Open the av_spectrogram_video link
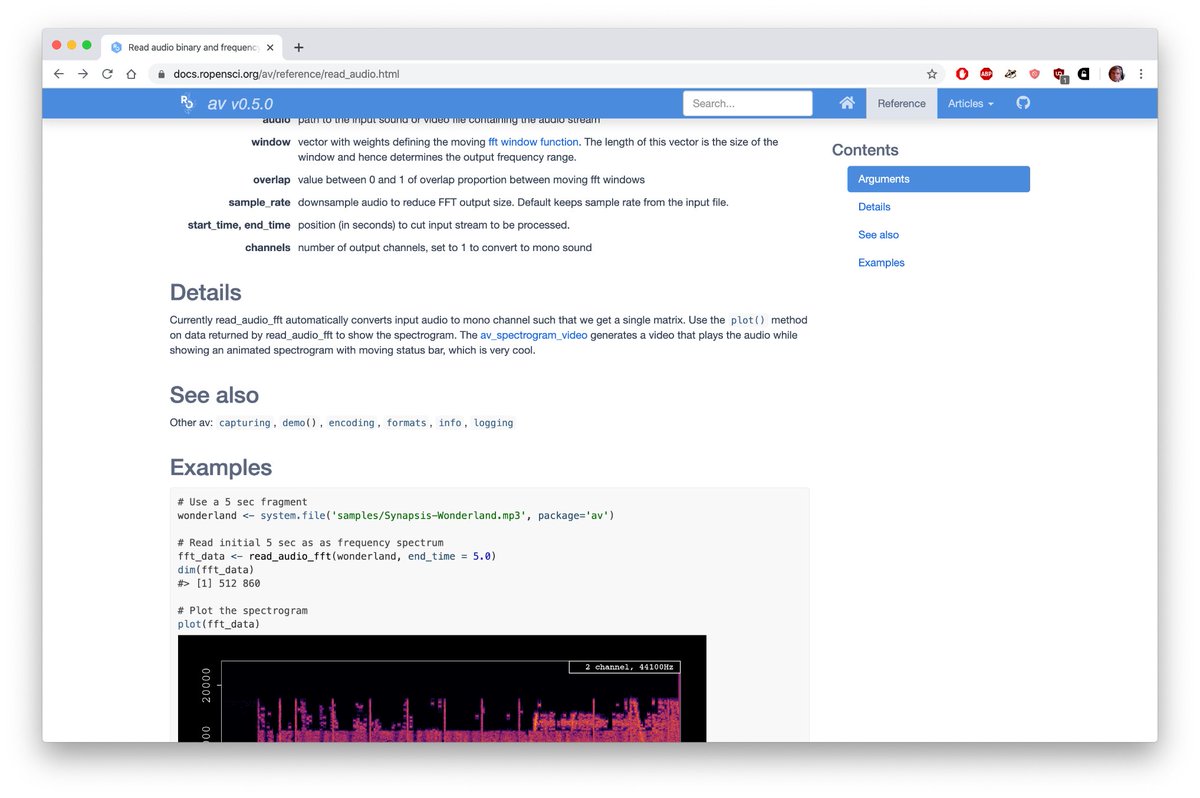The image size is (1200, 798). click(x=533, y=335)
